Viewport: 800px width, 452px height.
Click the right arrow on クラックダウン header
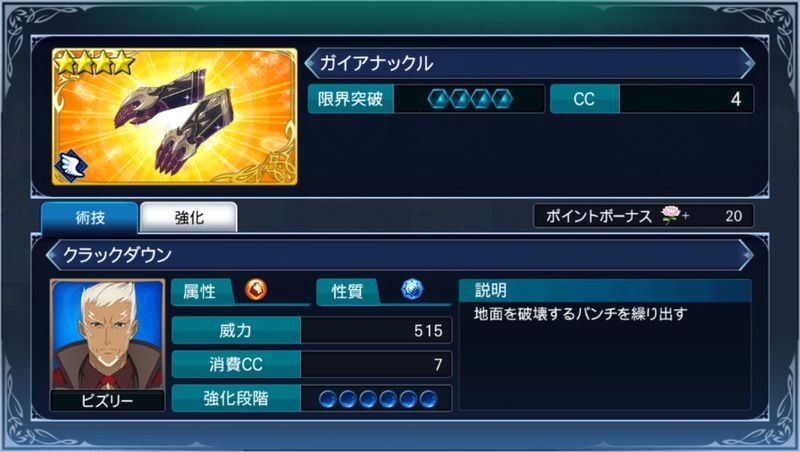coord(747,255)
